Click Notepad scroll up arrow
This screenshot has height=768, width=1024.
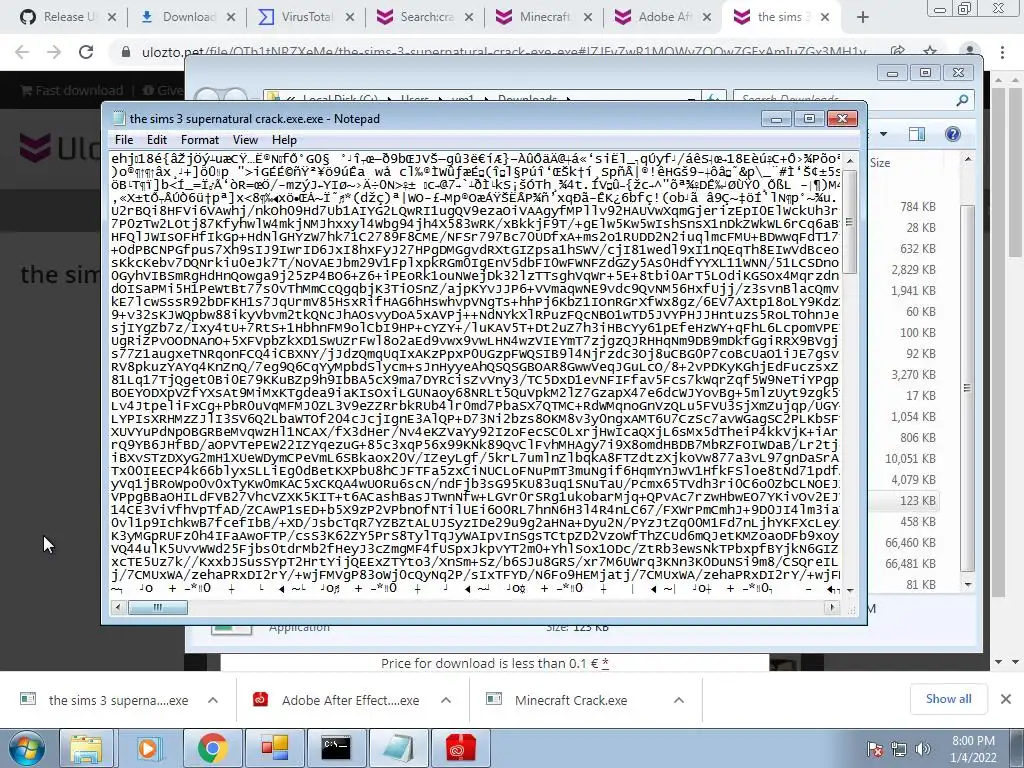850,160
